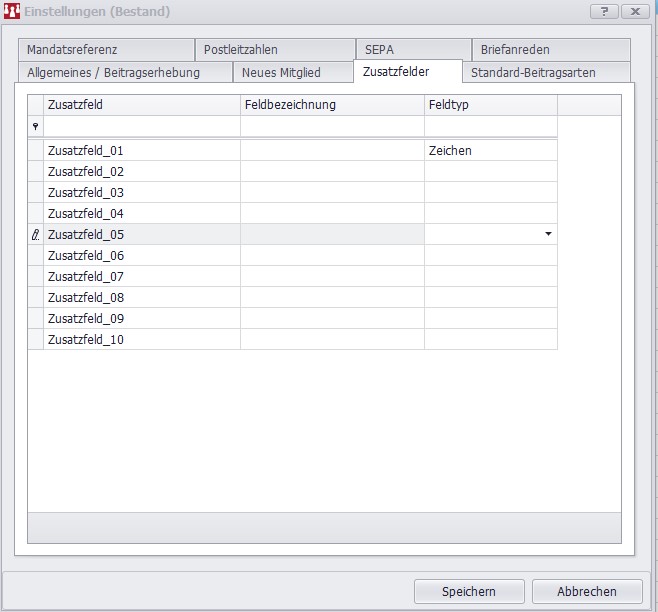658x612 pixels.
Task: Select the Zeichen Feldtyp cell of Zusatzfeld_01
Action: coord(490,151)
